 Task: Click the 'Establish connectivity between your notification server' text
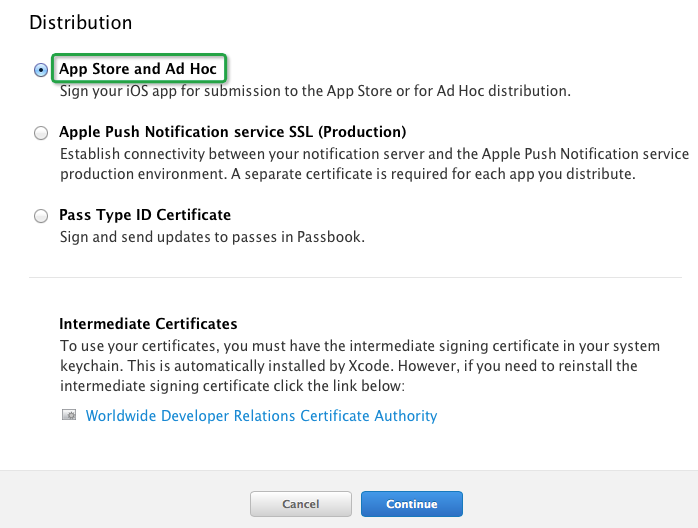pyautogui.click(x=374, y=154)
